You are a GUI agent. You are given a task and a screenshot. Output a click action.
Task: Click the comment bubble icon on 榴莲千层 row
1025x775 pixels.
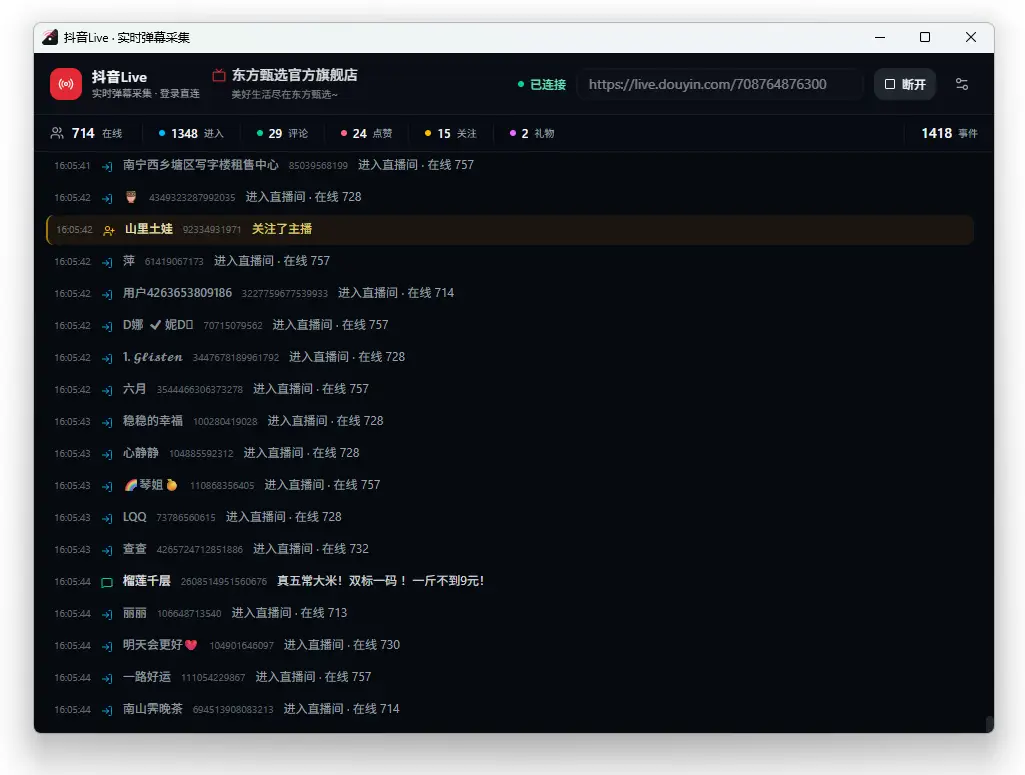coord(107,582)
